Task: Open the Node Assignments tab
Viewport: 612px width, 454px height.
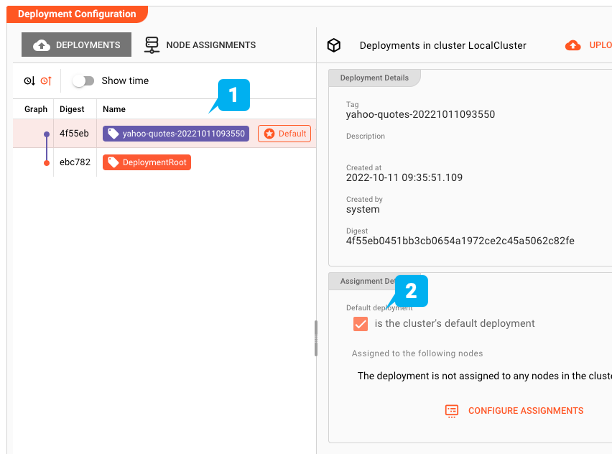Action: [200, 45]
